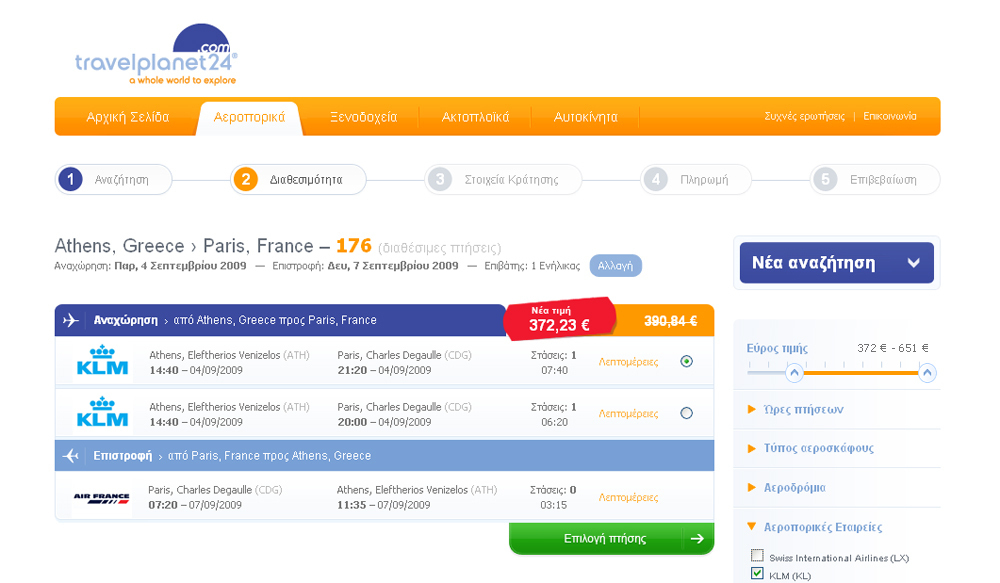Select the second KLM flight radio button

(x=686, y=413)
